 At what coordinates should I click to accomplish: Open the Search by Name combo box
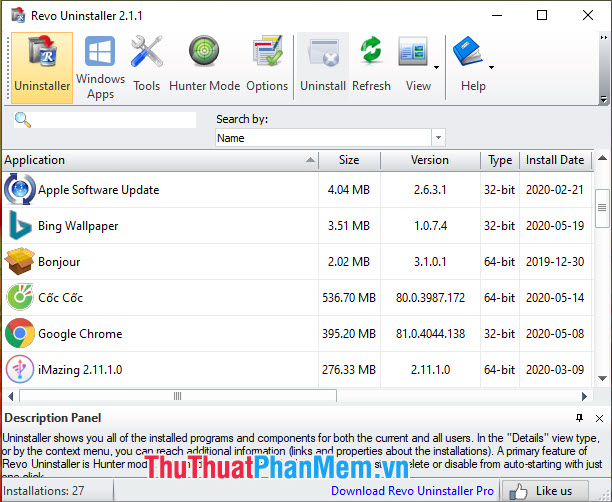(x=330, y=138)
